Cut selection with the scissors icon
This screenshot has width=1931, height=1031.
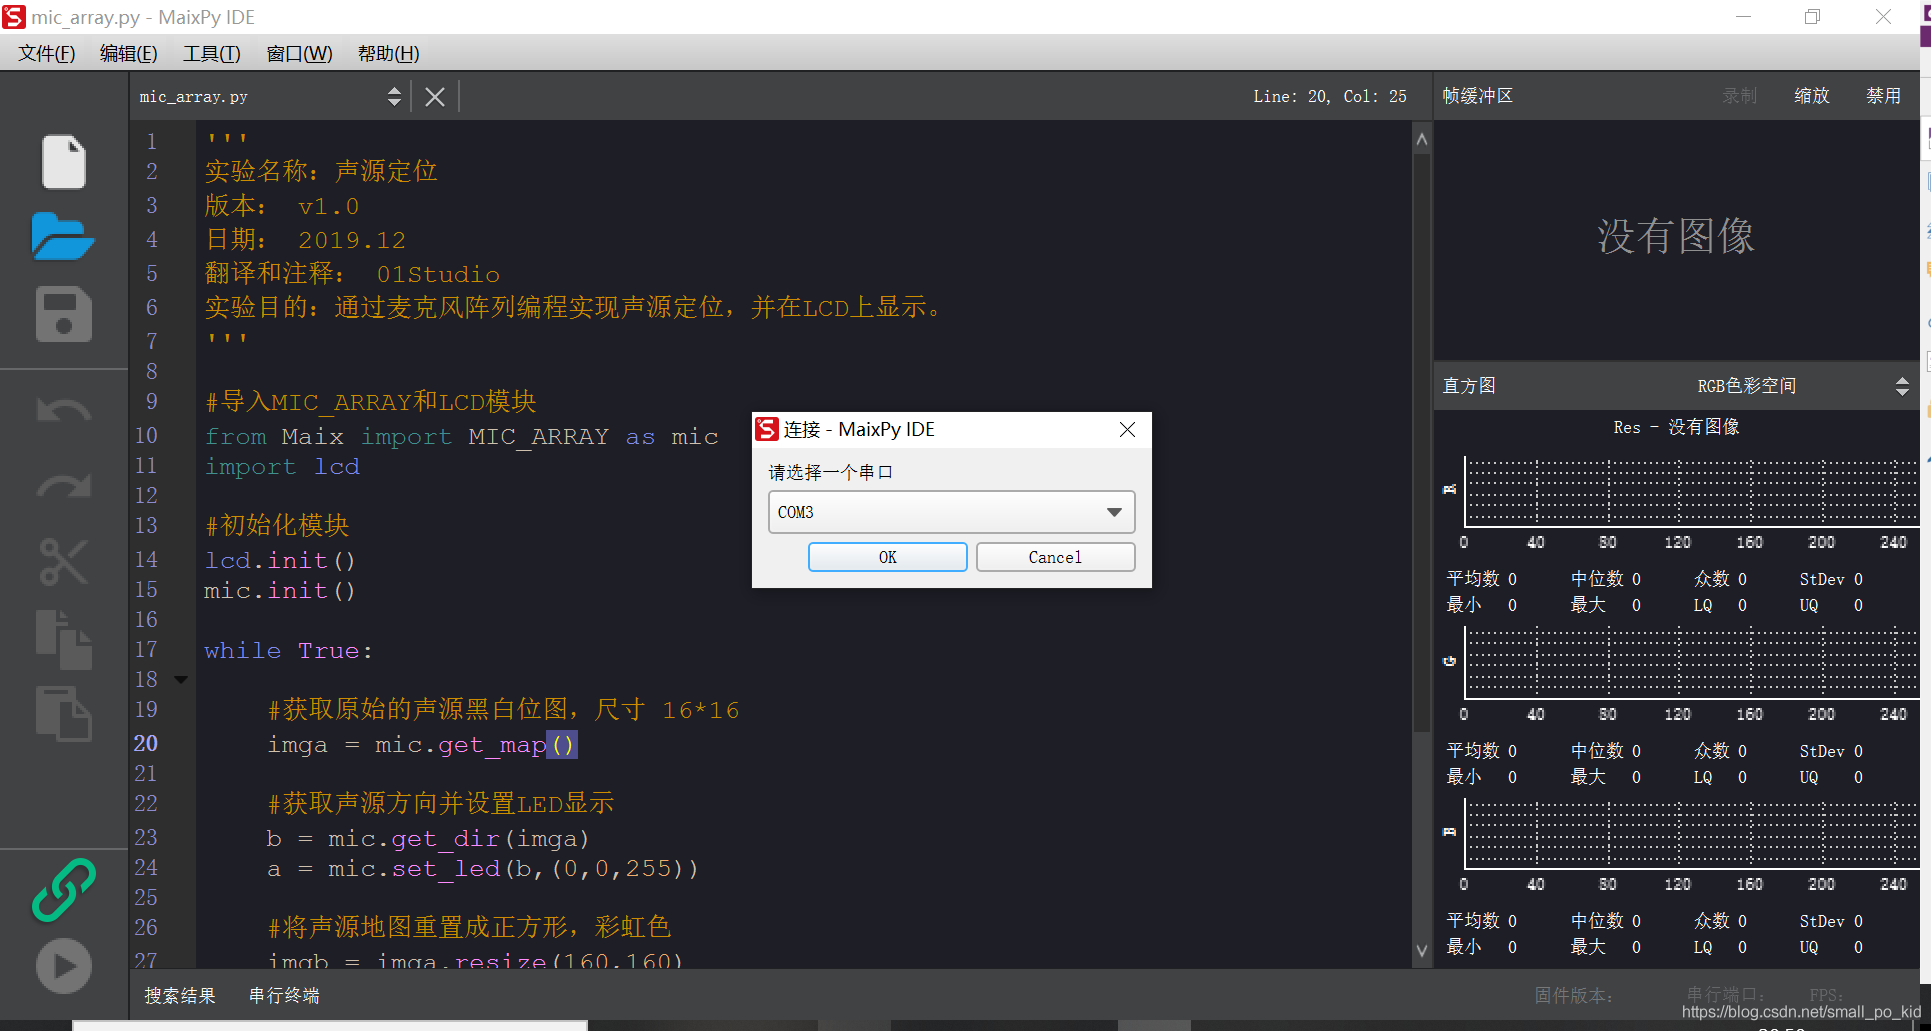tap(63, 562)
